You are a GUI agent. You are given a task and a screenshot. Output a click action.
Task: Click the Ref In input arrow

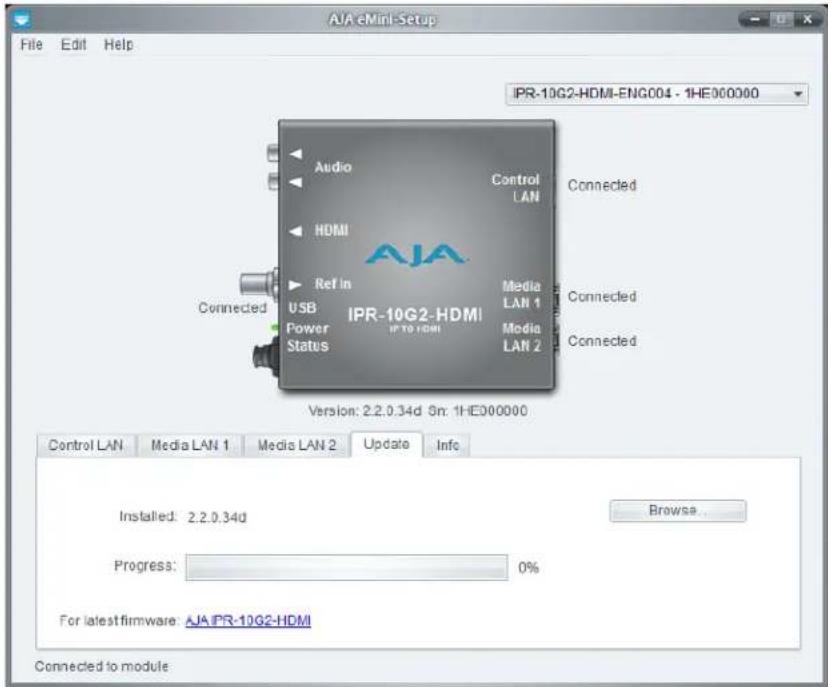(x=295, y=285)
